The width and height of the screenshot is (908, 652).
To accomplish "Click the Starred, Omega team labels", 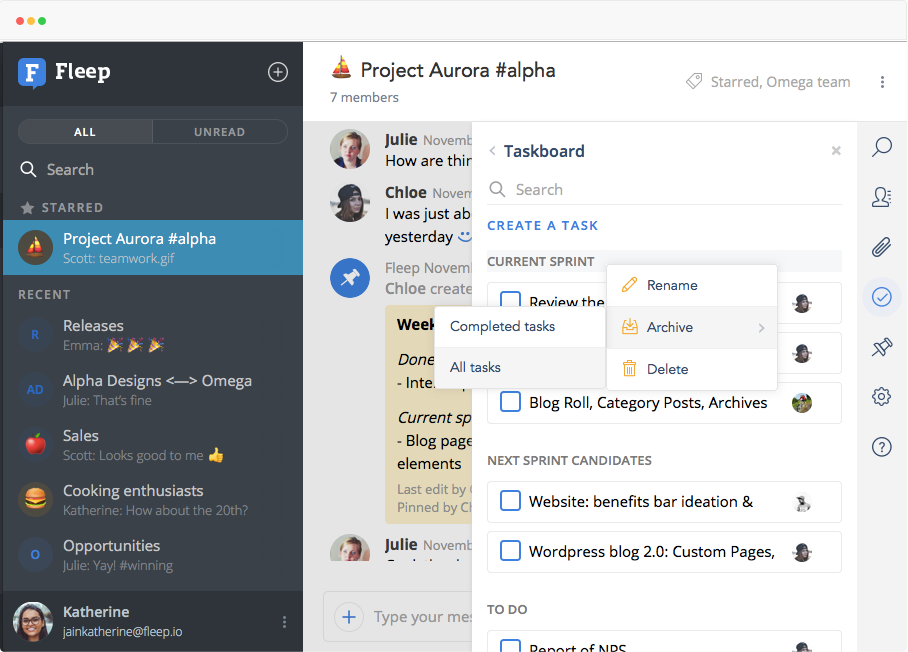I will click(780, 82).
